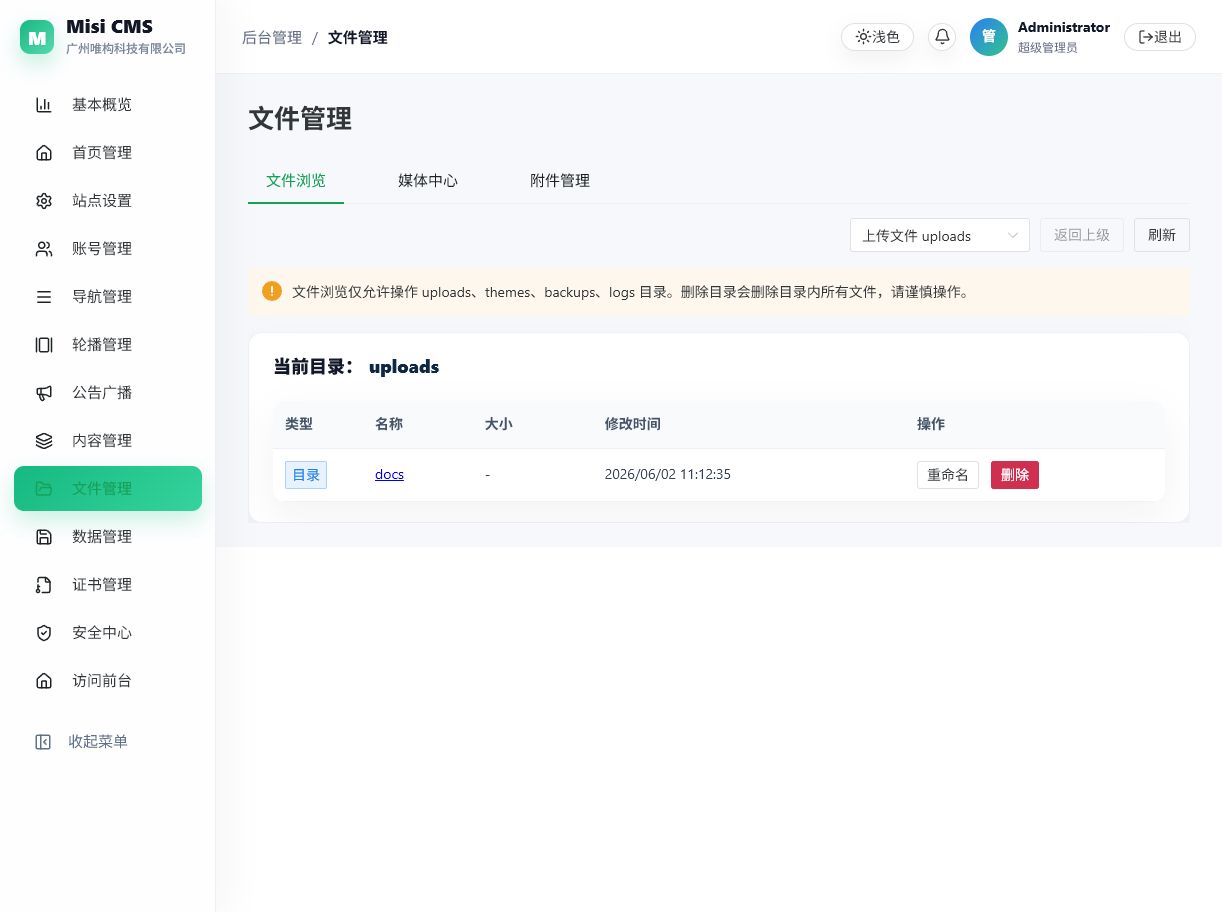The image size is (1222, 912).
Task: Click the 刷新 refresh button
Action: pos(1162,236)
